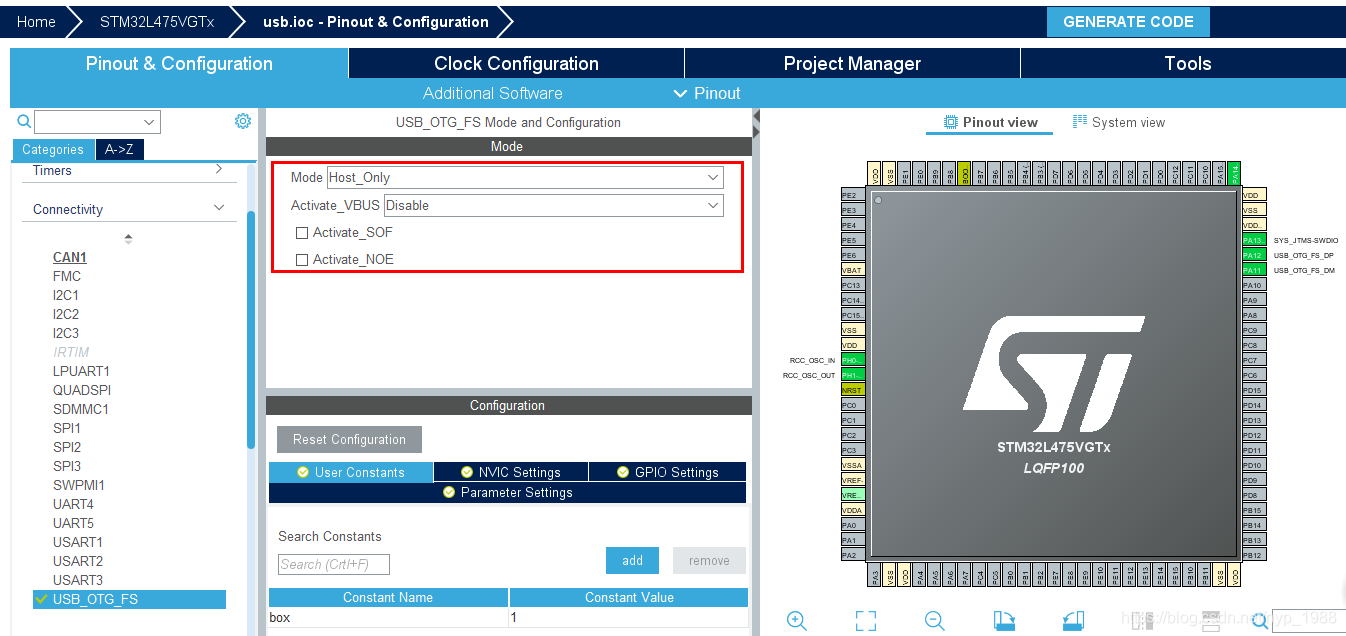
Task: Click the add constant button
Action: coord(633,561)
